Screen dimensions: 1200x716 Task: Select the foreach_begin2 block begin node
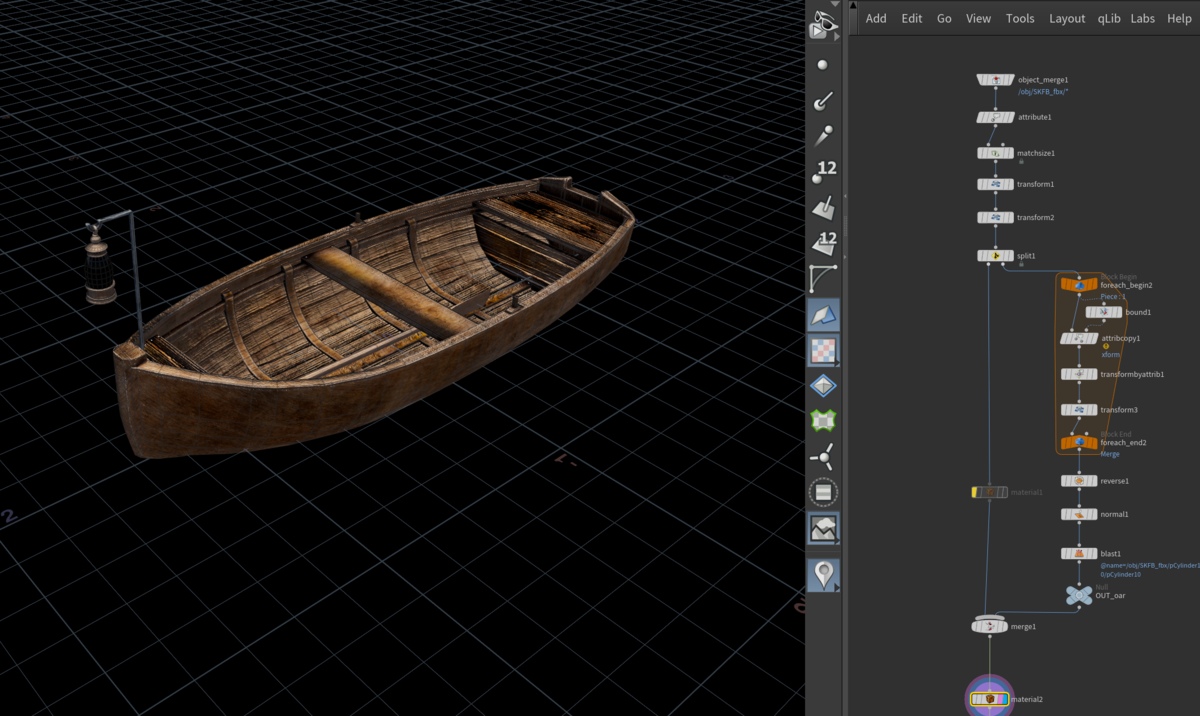[1079, 285]
